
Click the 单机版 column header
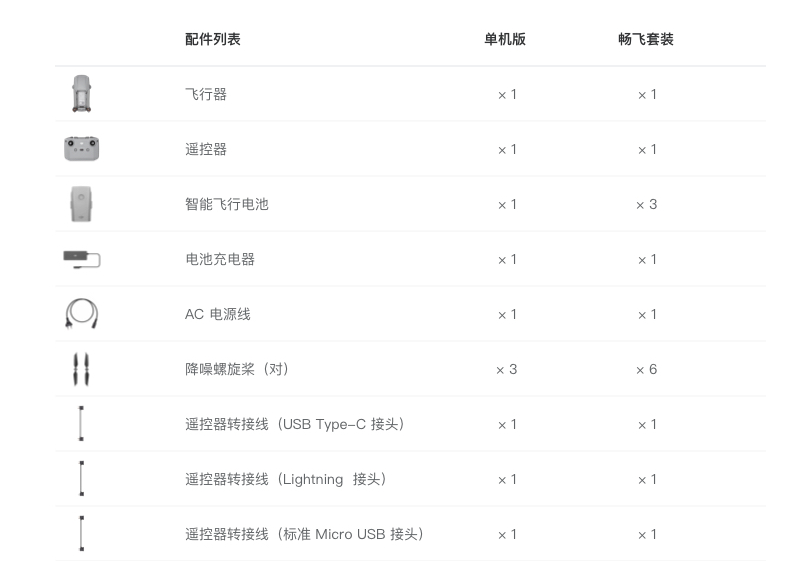[x=505, y=39]
